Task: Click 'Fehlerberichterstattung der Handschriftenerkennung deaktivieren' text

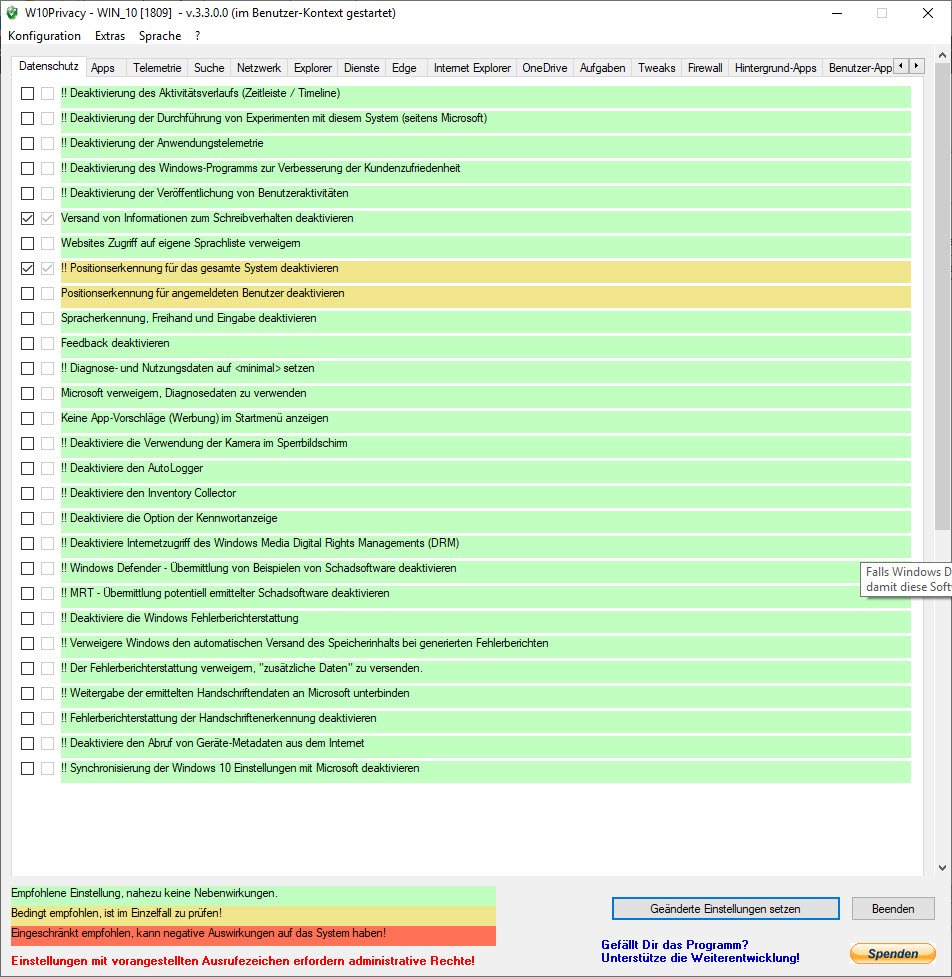Action: (219, 718)
